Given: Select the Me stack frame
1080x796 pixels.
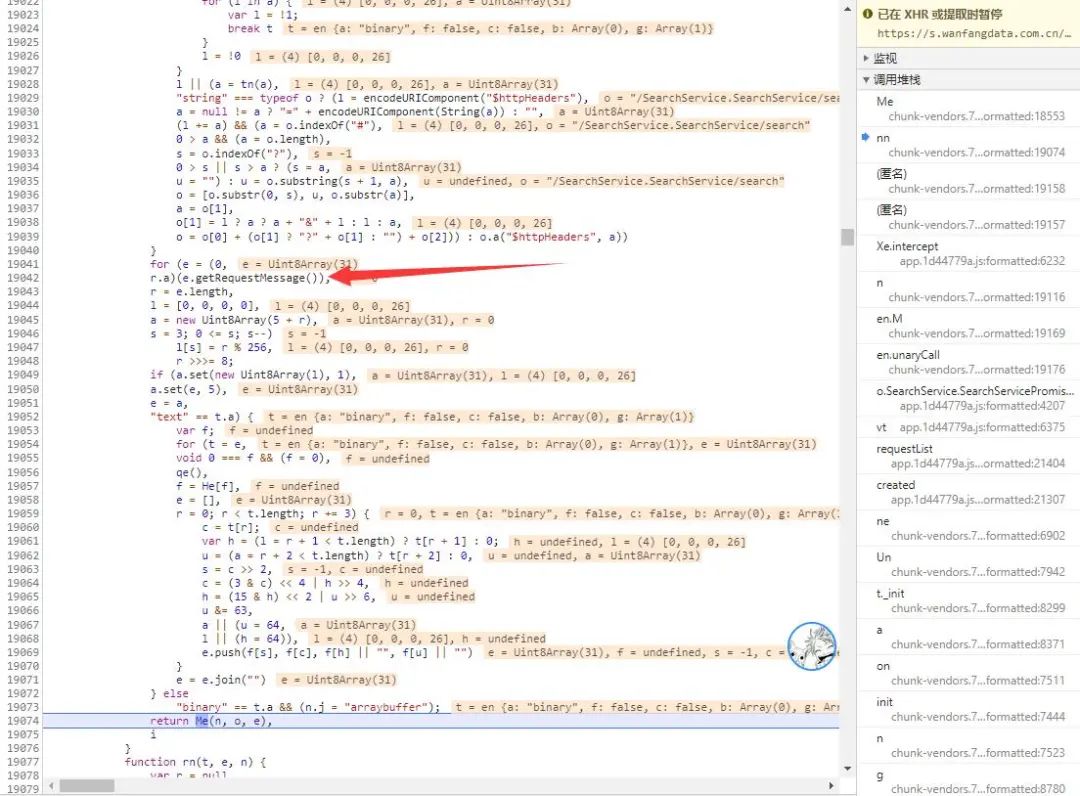Looking at the screenshot, I should point(884,101).
